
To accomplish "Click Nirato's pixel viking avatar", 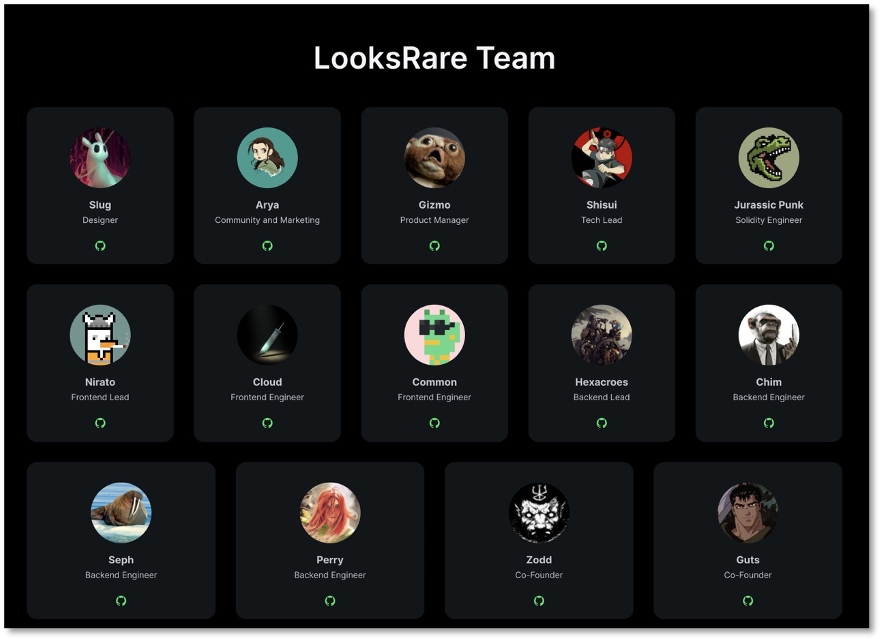I will pyautogui.click(x=100, y=335).
